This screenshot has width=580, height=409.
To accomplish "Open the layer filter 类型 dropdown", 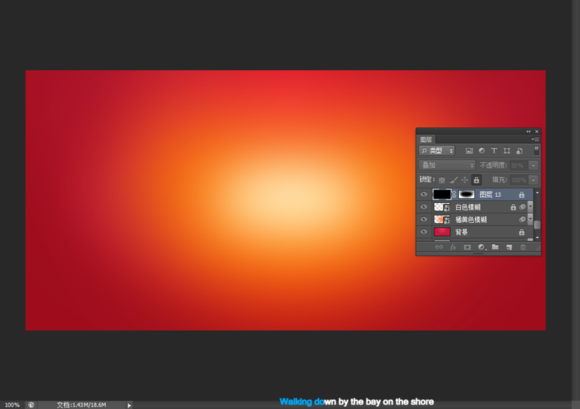I will coord(437,151).
